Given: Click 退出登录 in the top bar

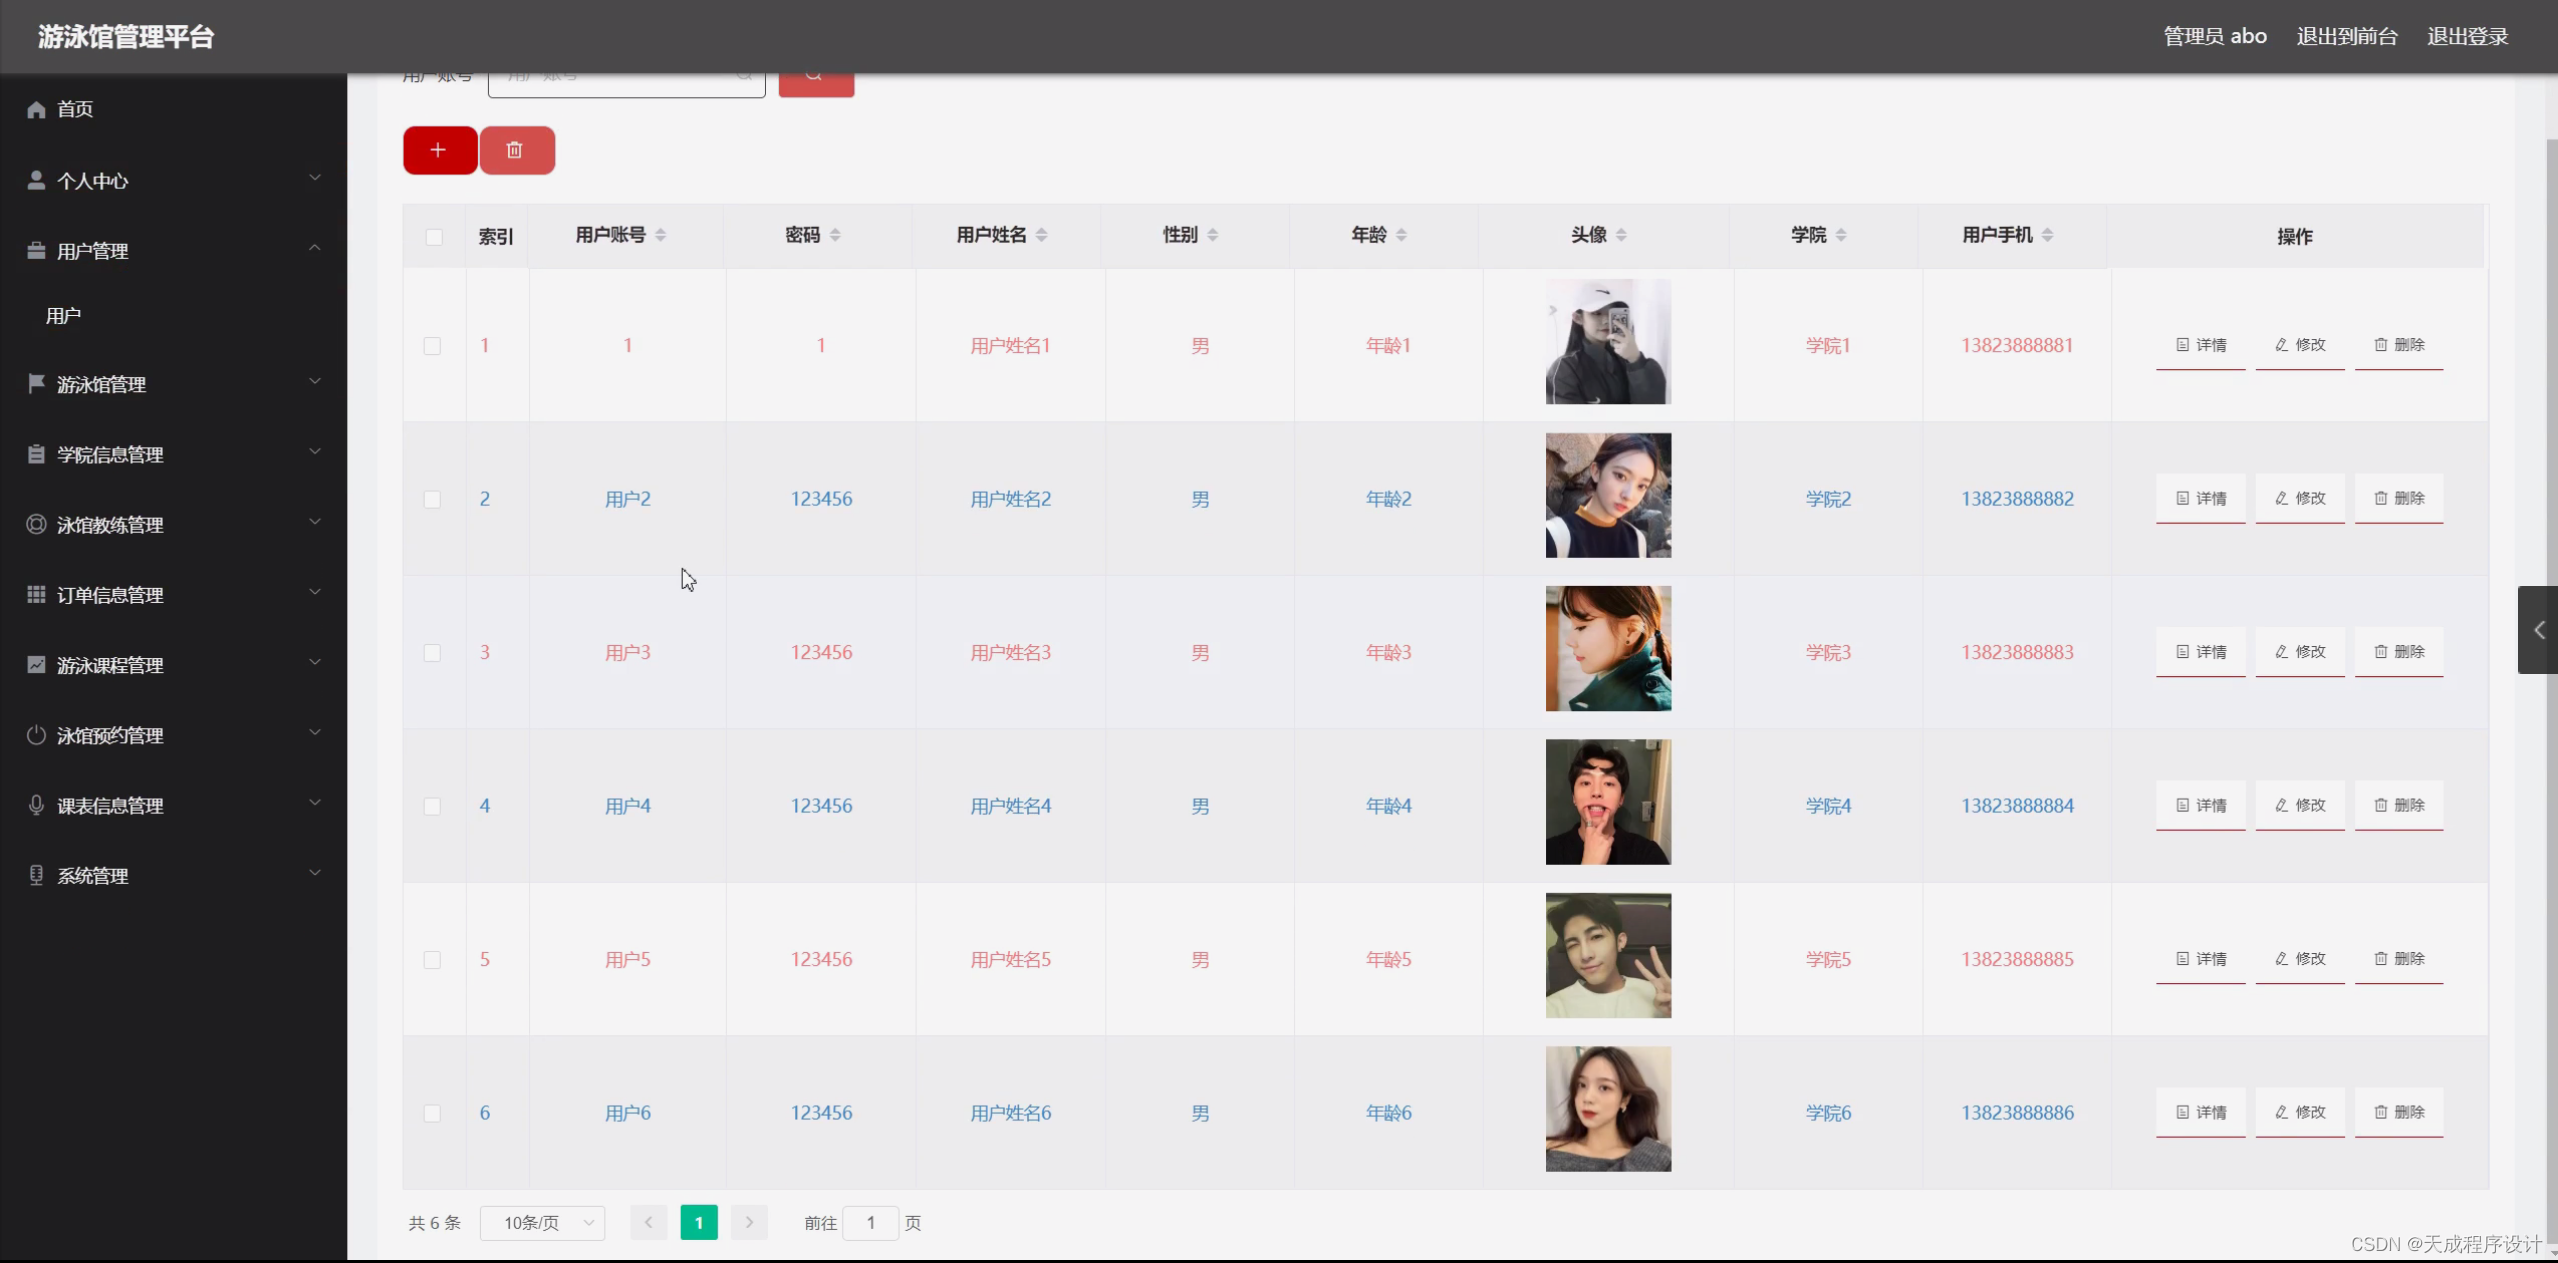Looking at the screenshot, I should pyautogui.click(x=2467, y=37).
